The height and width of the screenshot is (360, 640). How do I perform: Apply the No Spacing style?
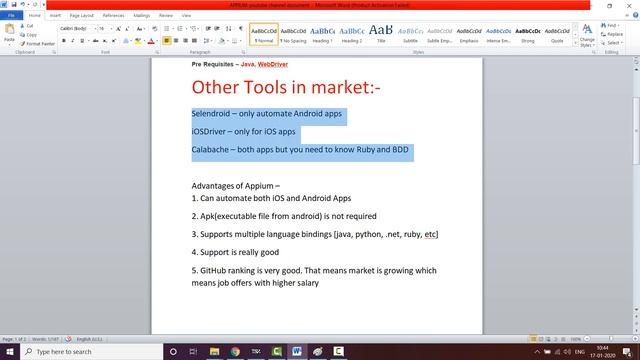tap(293, 35)
